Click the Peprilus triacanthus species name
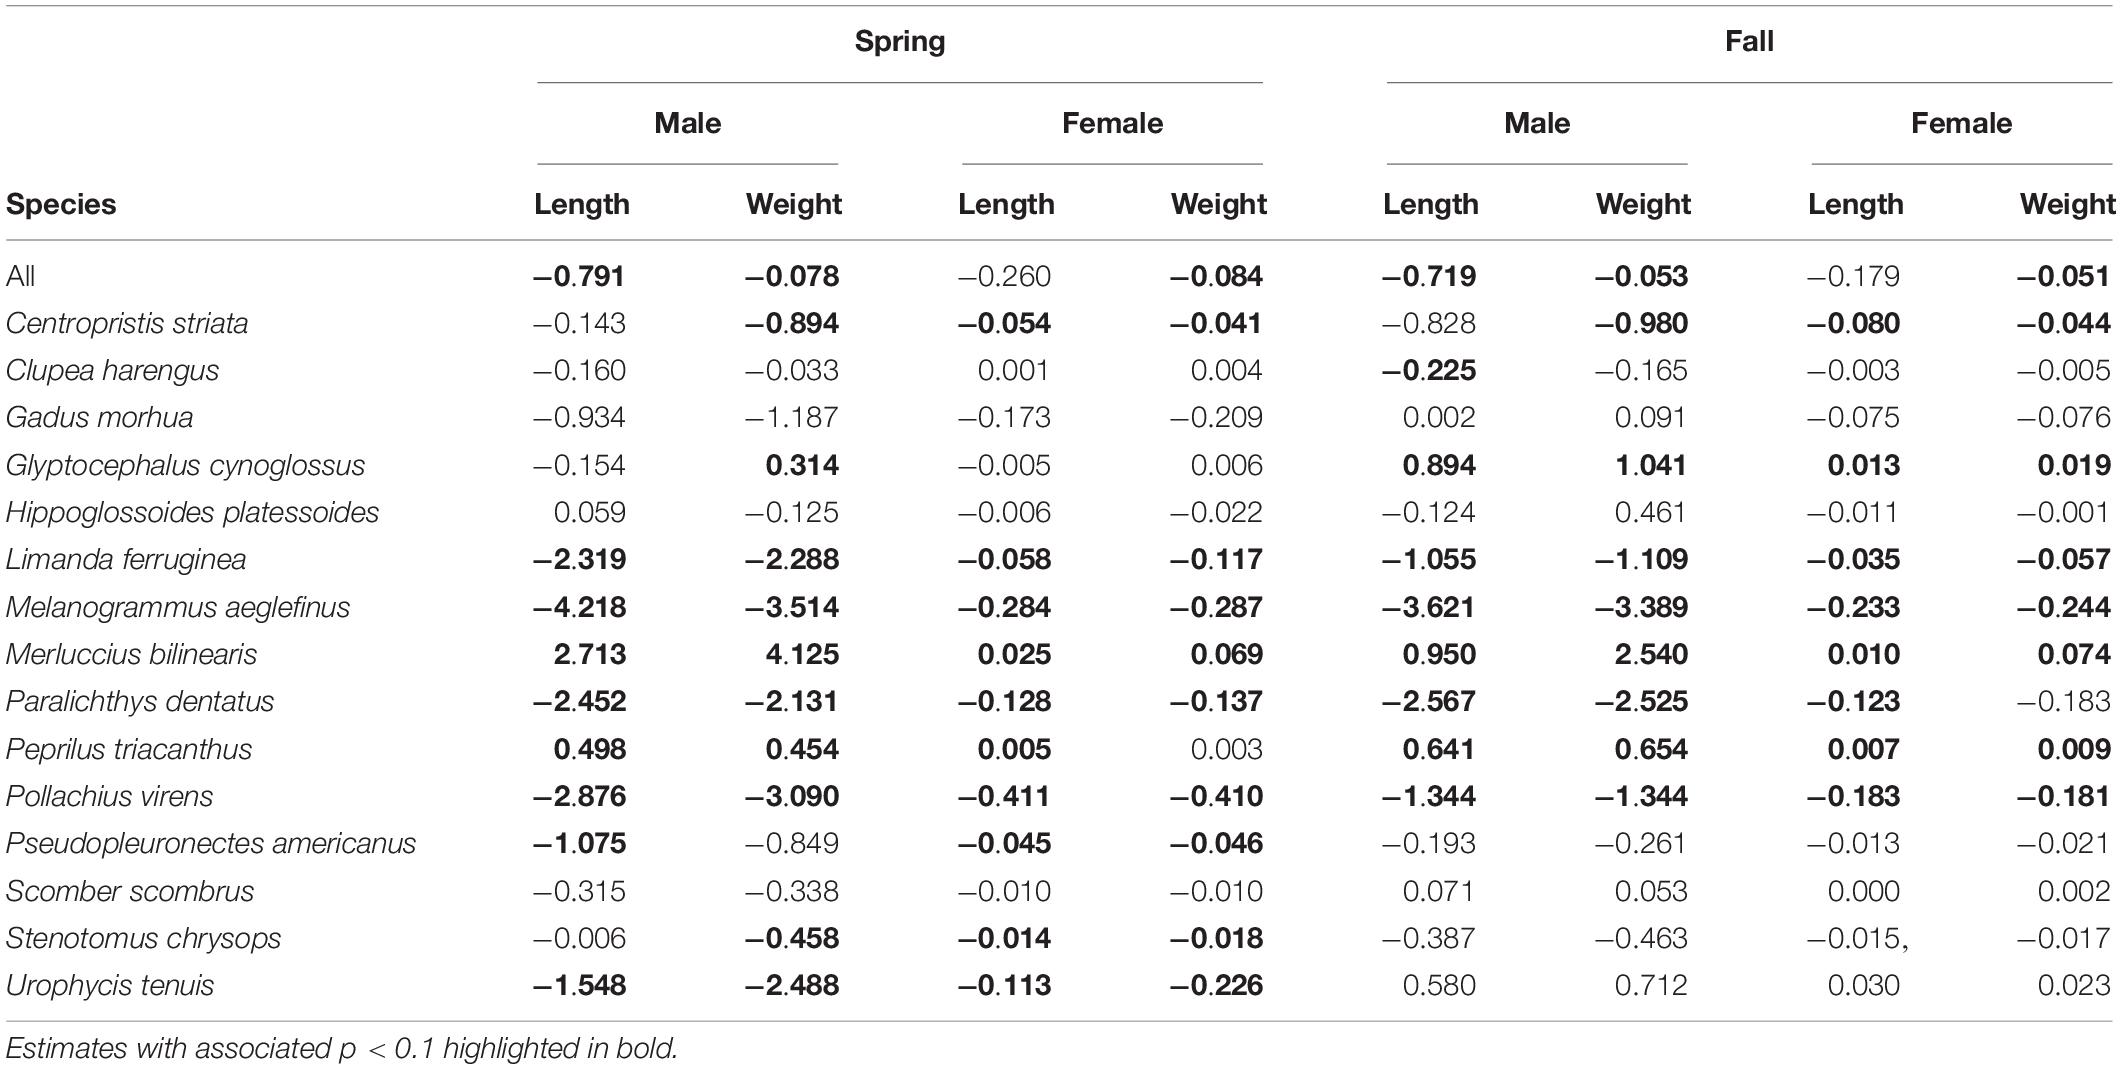Image resolution: width=2121 pixels, height=1069 pixels. click(129, 750)
